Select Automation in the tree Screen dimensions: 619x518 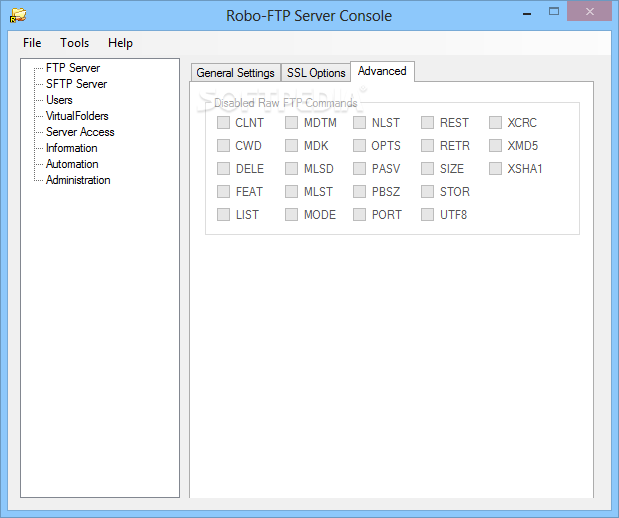(72, 164)
